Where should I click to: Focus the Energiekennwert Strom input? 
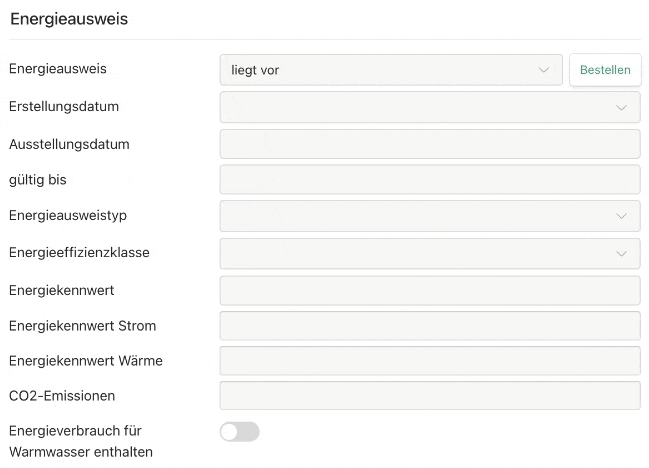[x=429, y=326]
